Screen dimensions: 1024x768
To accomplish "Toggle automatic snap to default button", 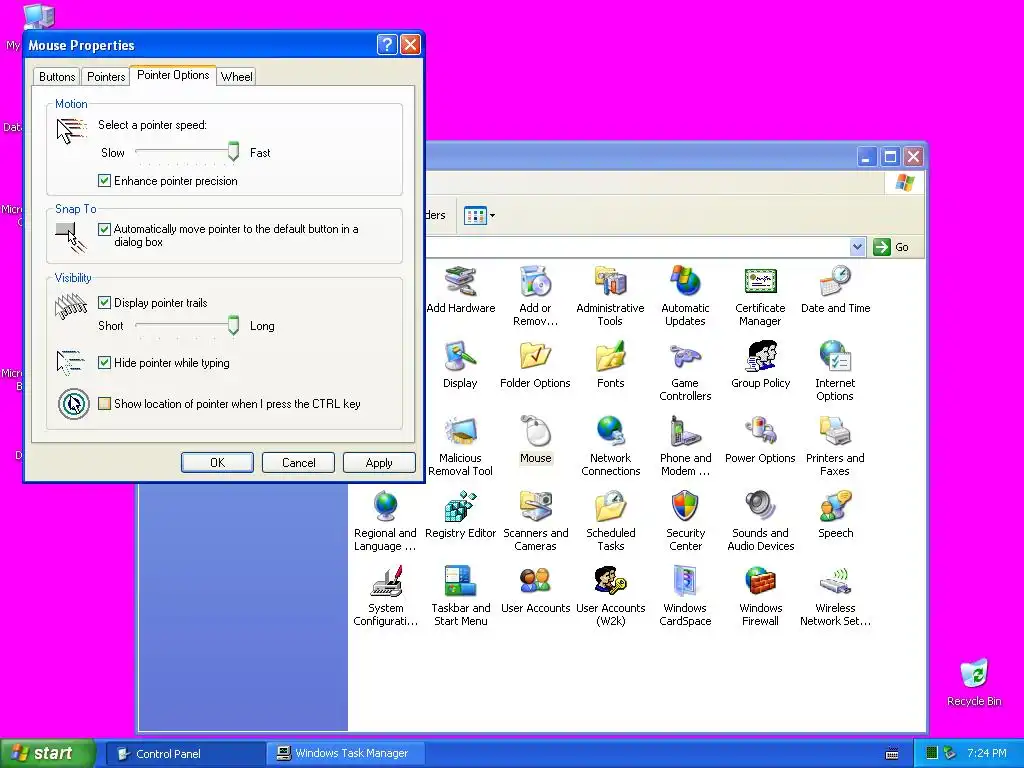I will click(104, 229).
